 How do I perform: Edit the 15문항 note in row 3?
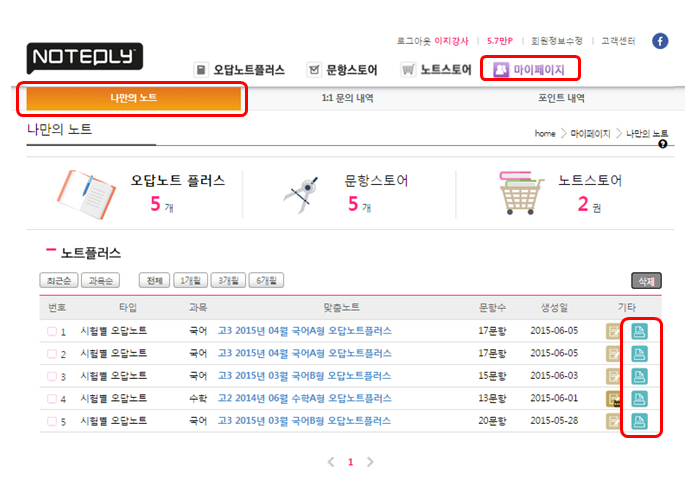tap(613, 376)
